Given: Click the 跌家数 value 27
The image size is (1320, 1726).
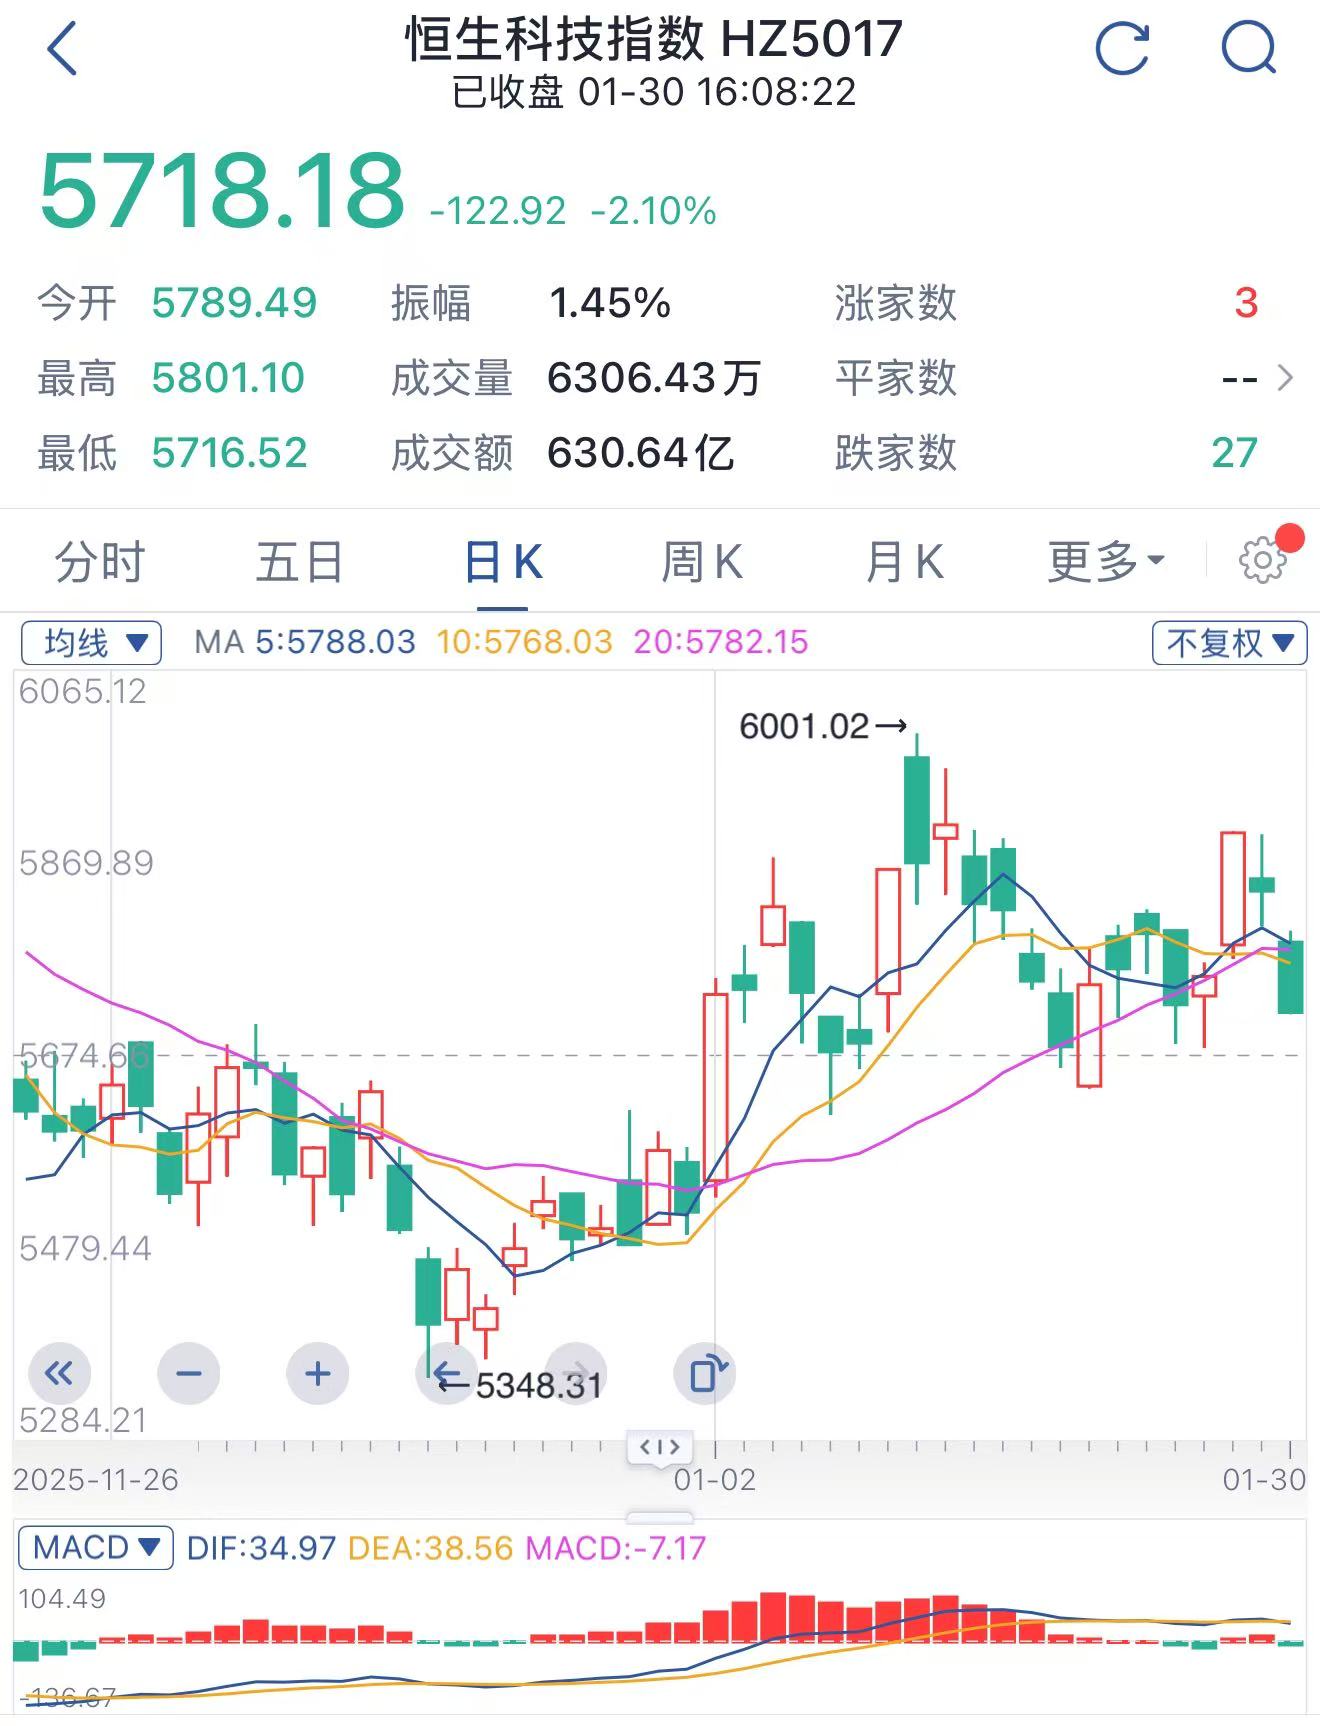Looking at the screenshot, I should [x=1234, y=453].
